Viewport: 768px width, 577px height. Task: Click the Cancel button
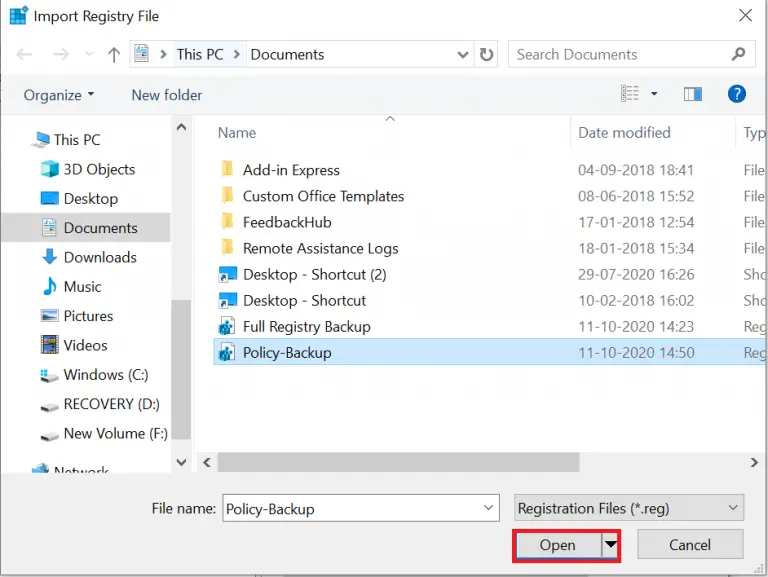tap(690, 545)
